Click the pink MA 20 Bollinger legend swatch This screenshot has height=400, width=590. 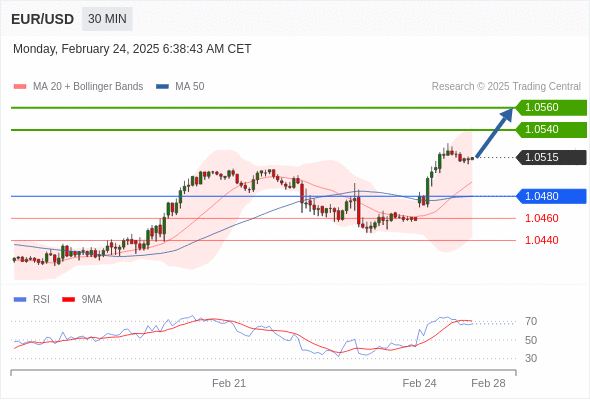click(x=20, y=87)
